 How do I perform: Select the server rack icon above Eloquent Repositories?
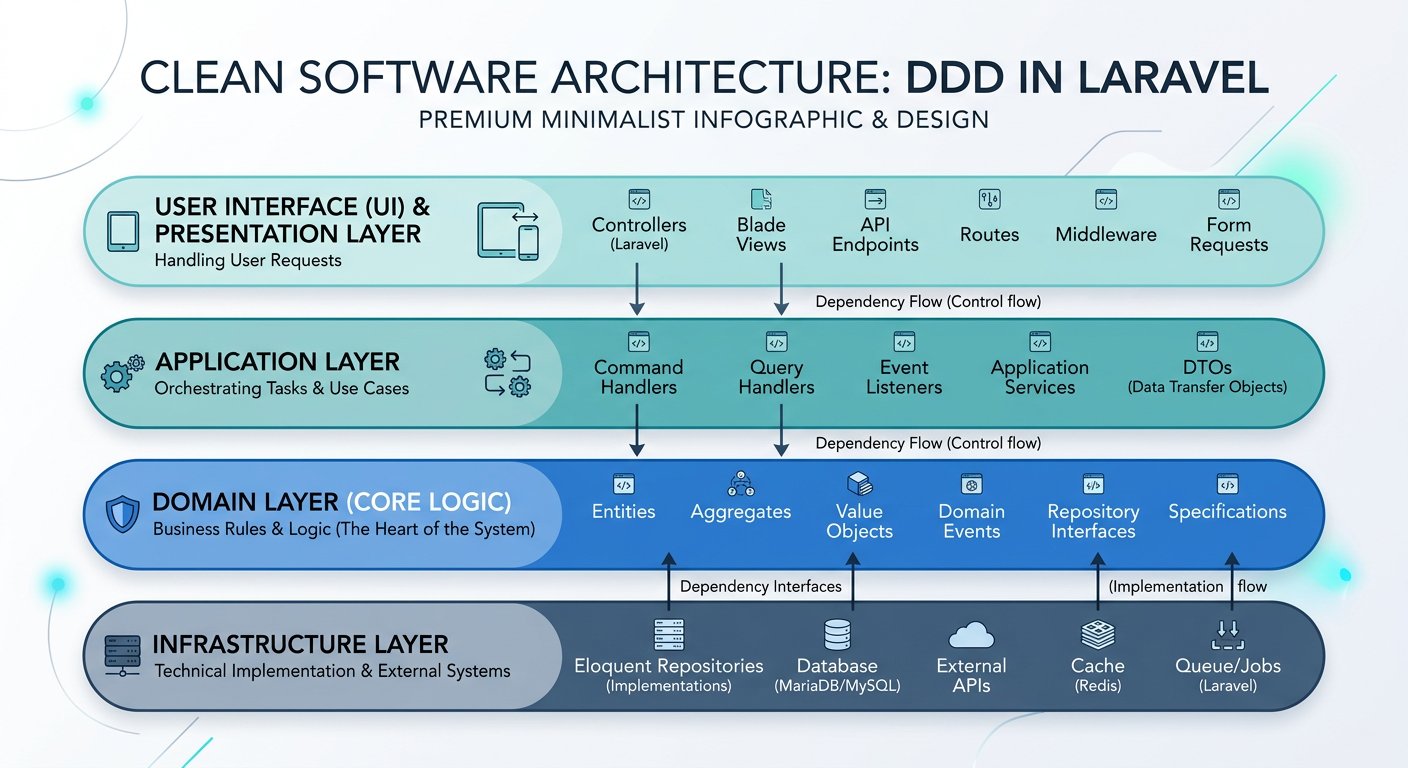click(x=668, y=634)
